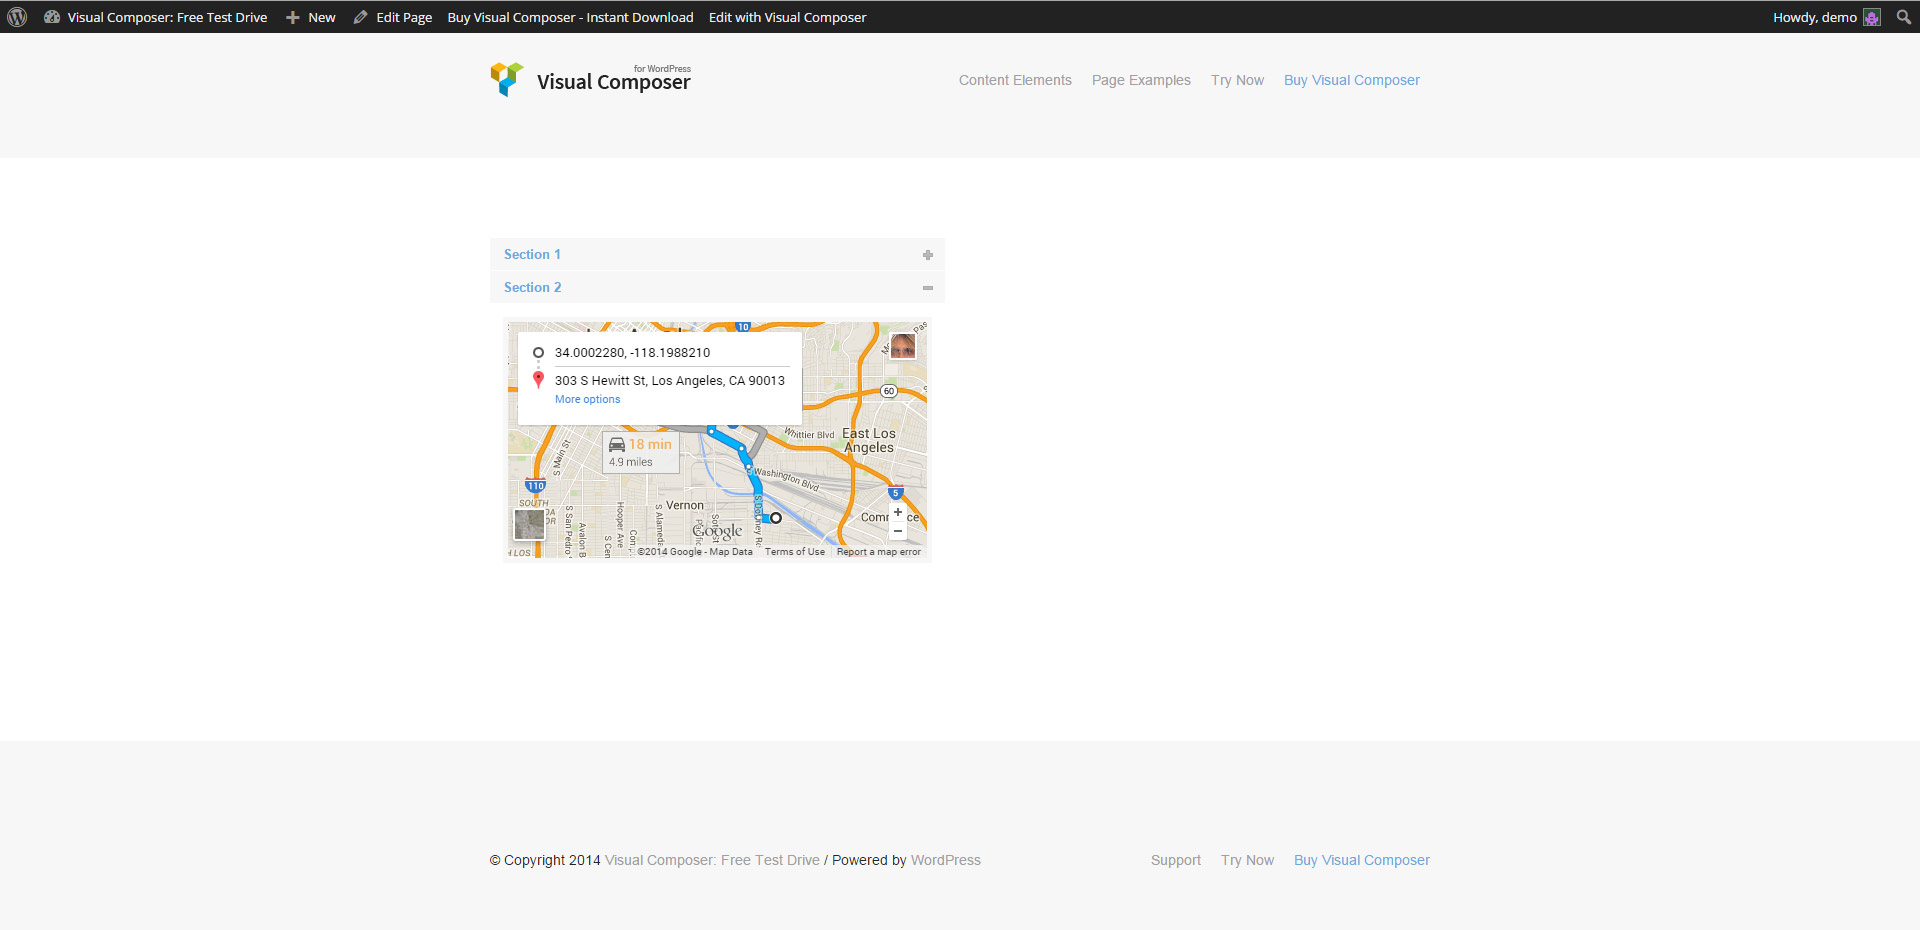Open Edit with Visual Composer
The height and width of the screenshot is (930, 1920).
[x=787, y=17]
